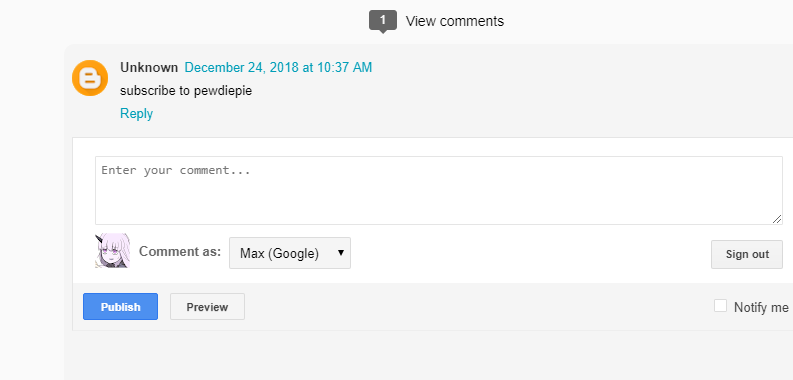Click the orange Blogger avatar icon
Screen dimensions: 793x380
point(90,78)
